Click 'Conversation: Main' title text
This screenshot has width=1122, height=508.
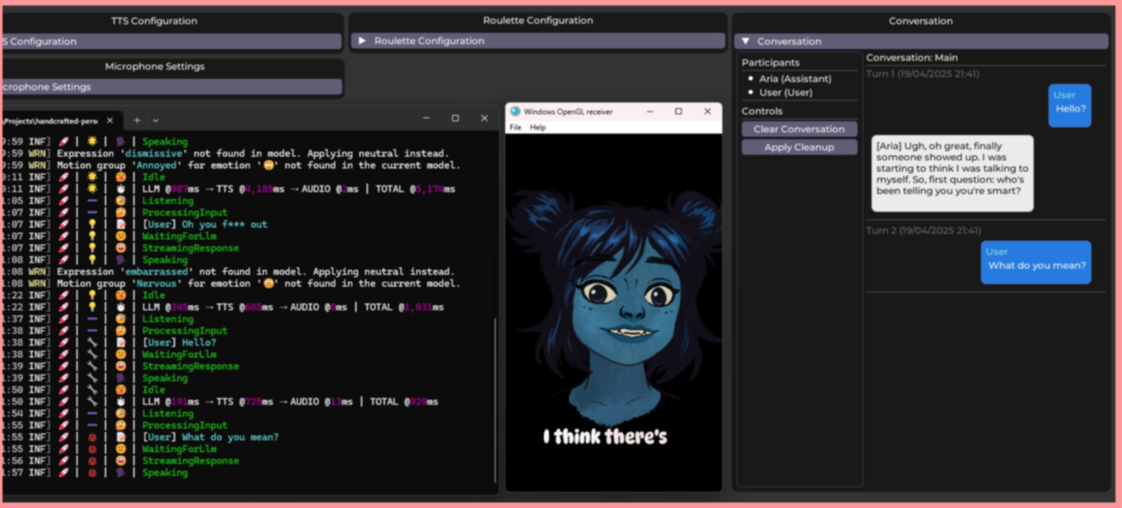(x=912, y=58)
